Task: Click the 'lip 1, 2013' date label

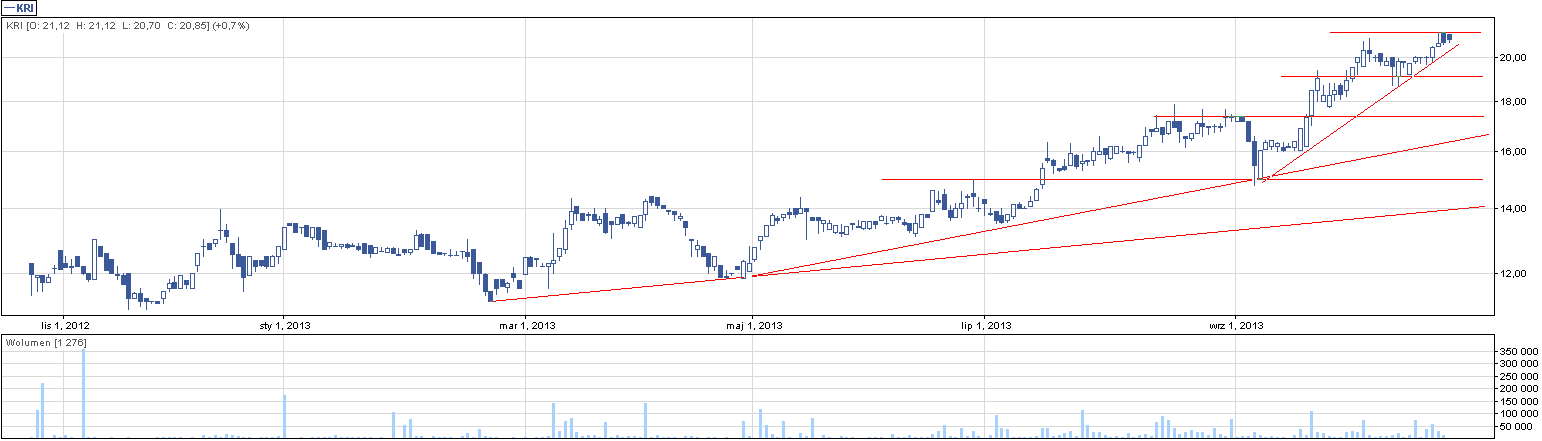Action: tap(986, 326)
